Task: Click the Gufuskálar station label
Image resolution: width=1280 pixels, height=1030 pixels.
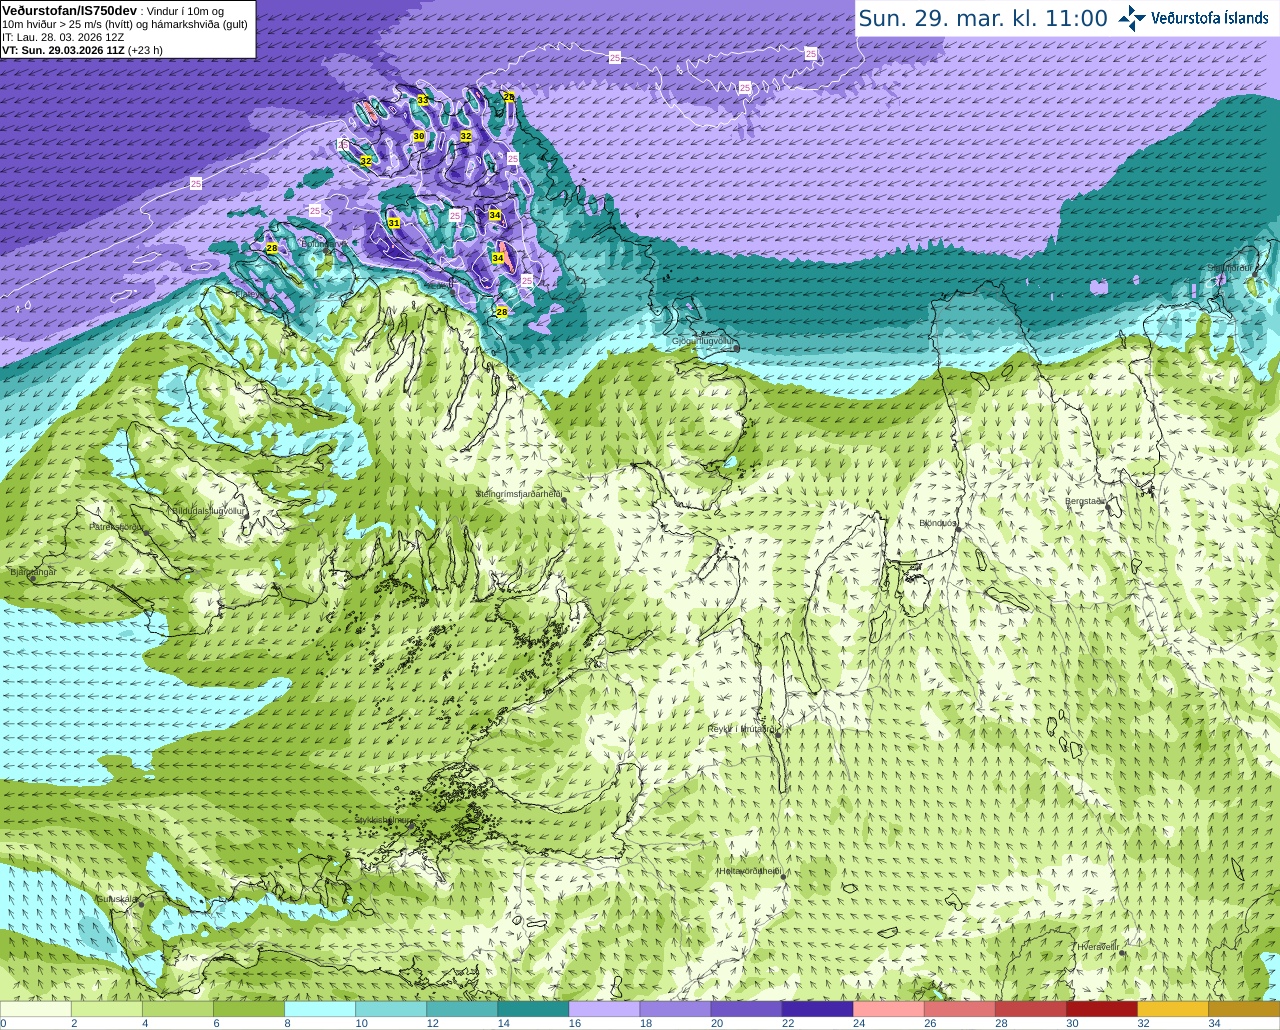Action: click(x=116, y=899)
